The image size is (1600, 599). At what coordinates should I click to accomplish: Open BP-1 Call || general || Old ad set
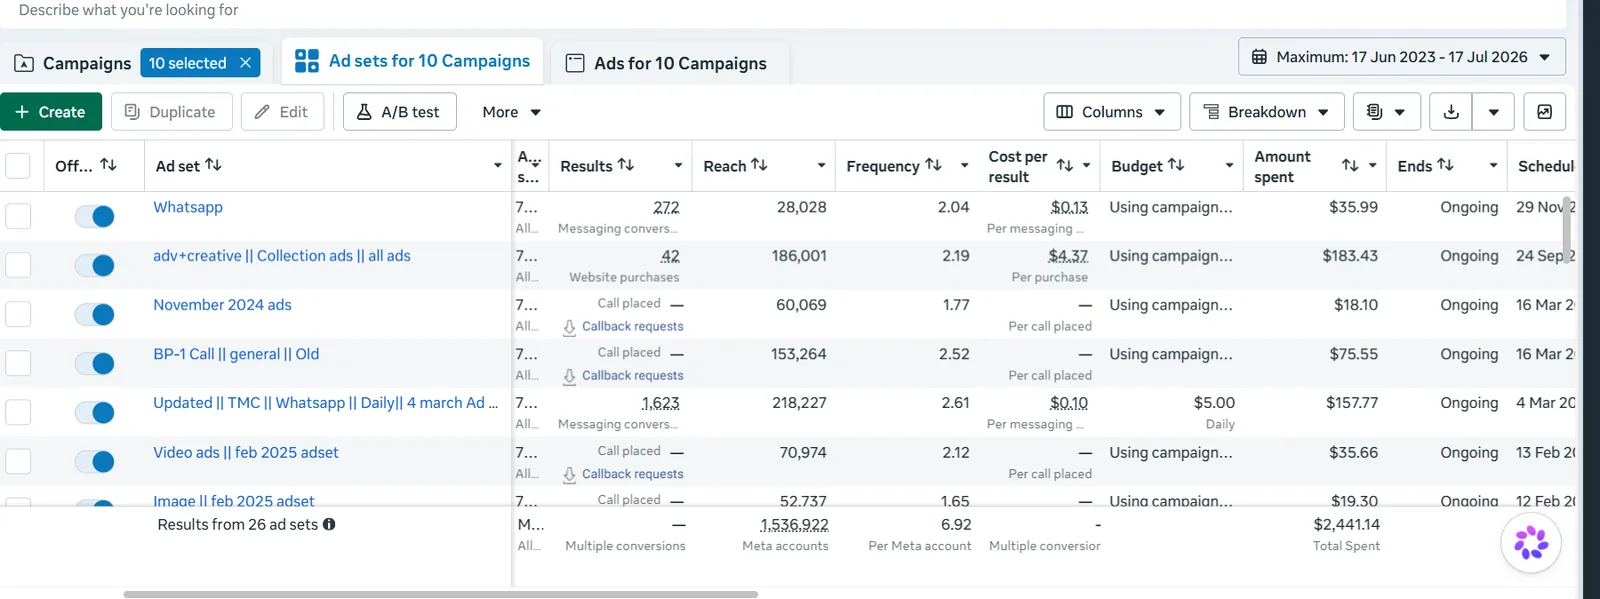[236, 354]
